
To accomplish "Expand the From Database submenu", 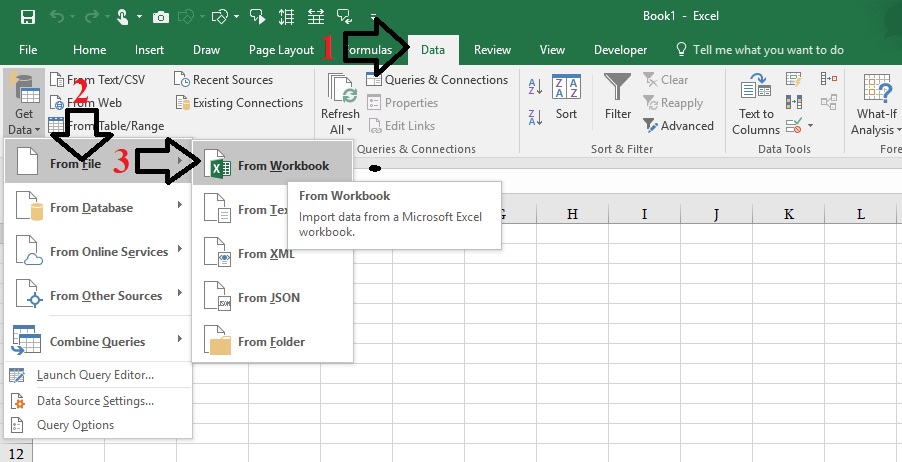I will click(x=98, y=208).
